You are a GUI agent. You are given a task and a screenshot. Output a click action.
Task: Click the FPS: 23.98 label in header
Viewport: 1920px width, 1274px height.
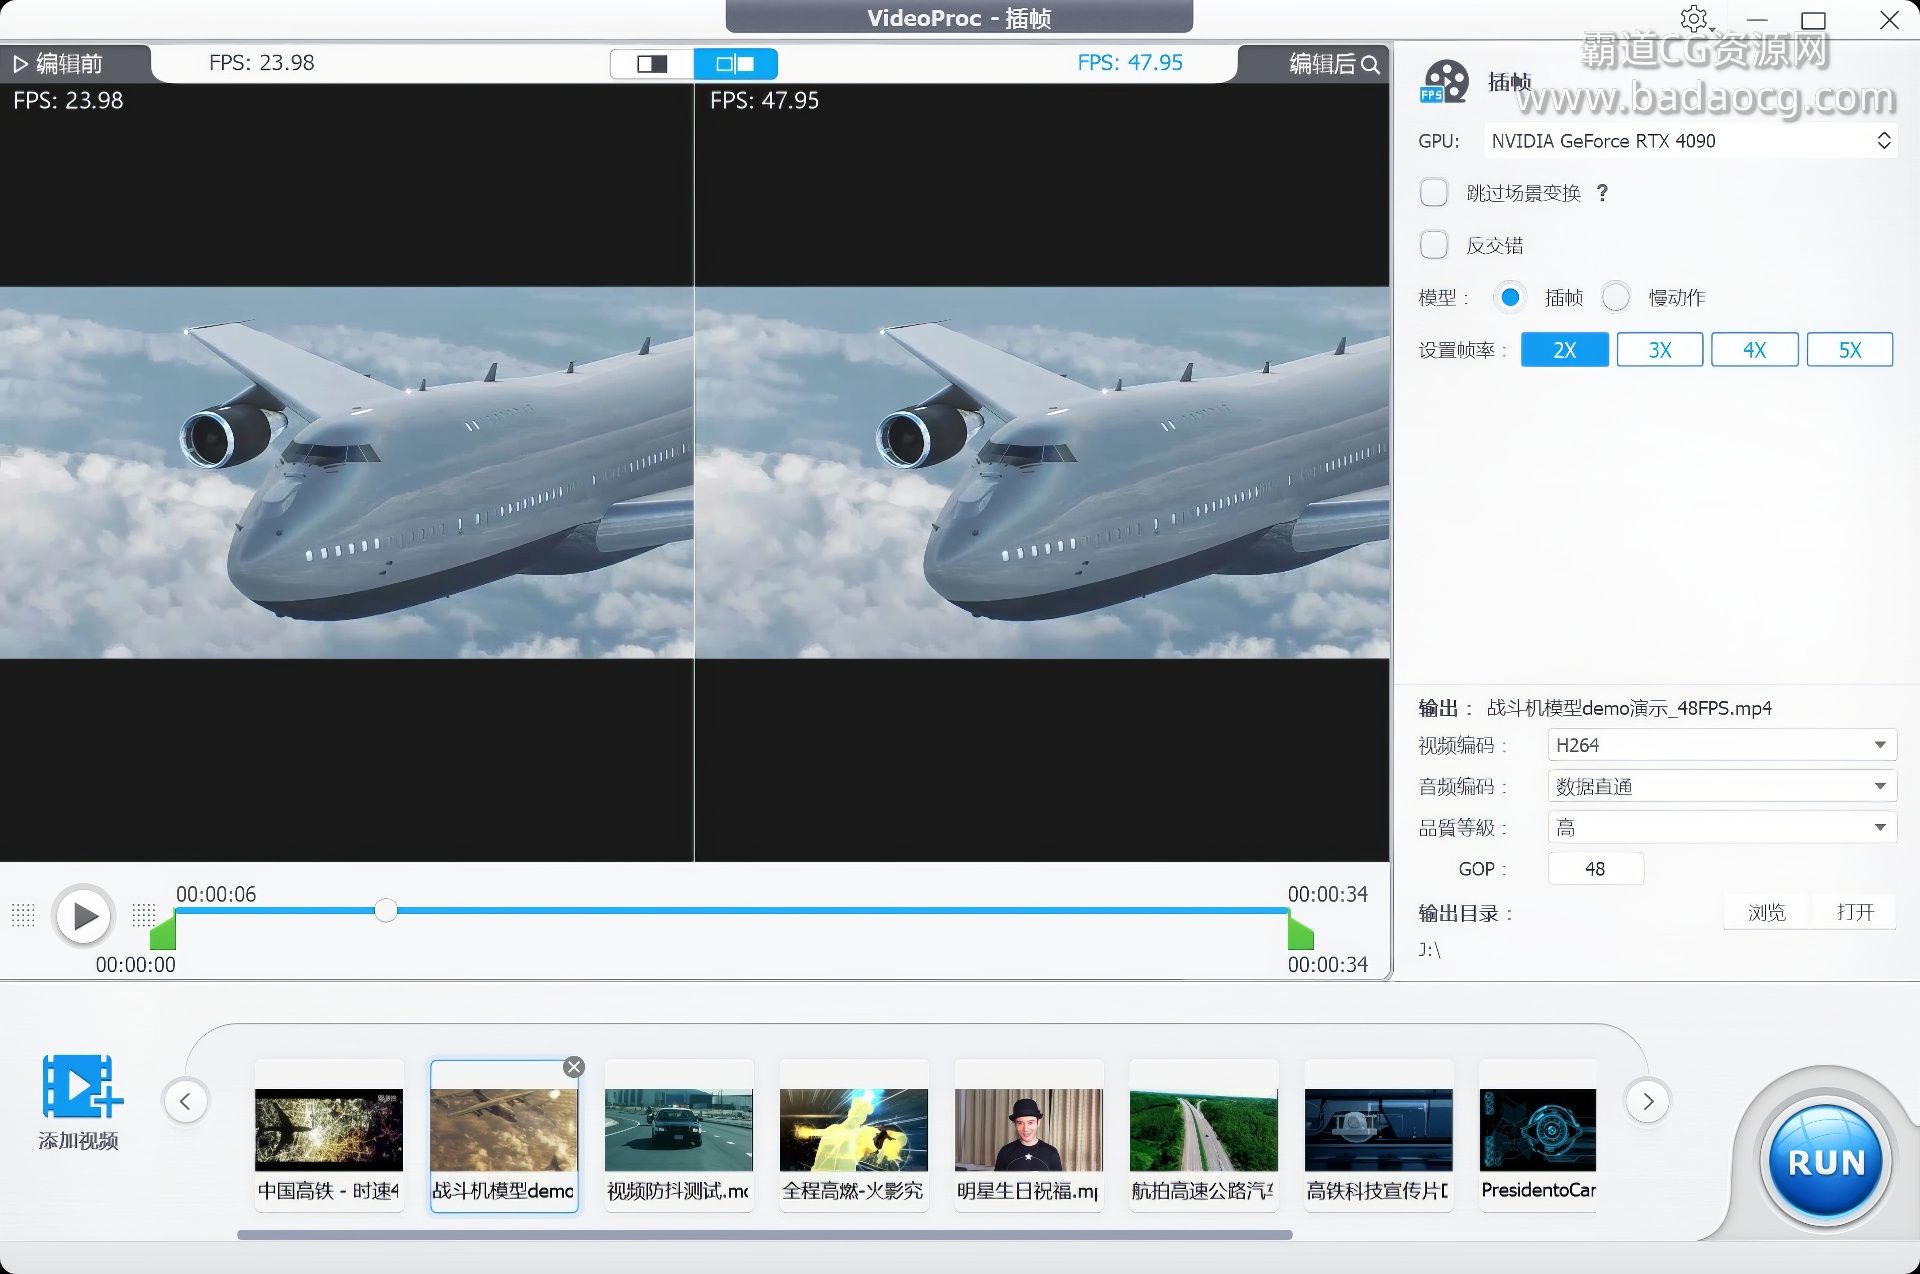pyautogui.click(x=262, y=63)
